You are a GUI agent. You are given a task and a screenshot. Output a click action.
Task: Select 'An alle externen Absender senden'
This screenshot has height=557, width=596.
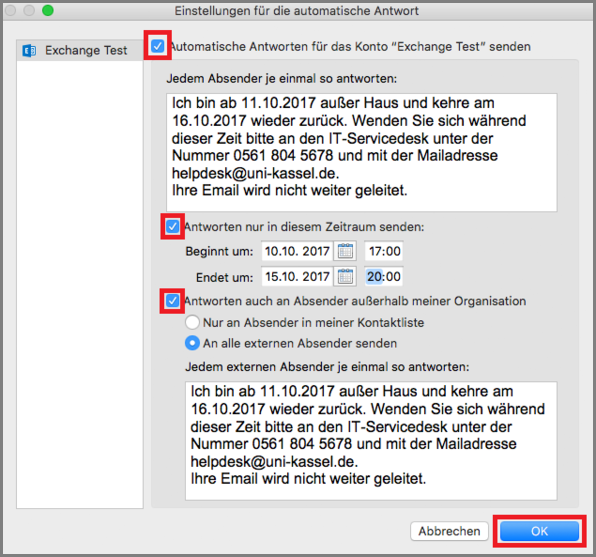192,343
